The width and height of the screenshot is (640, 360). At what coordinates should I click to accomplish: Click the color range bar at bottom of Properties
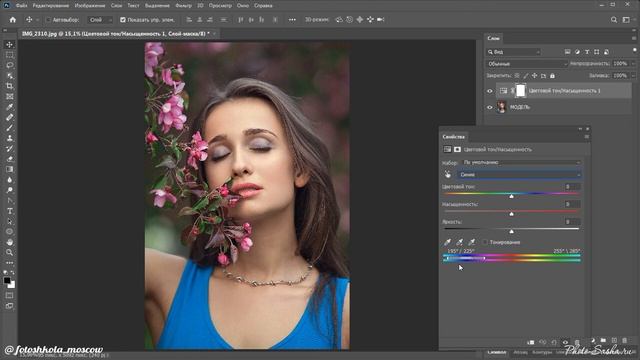coord(511,258)
